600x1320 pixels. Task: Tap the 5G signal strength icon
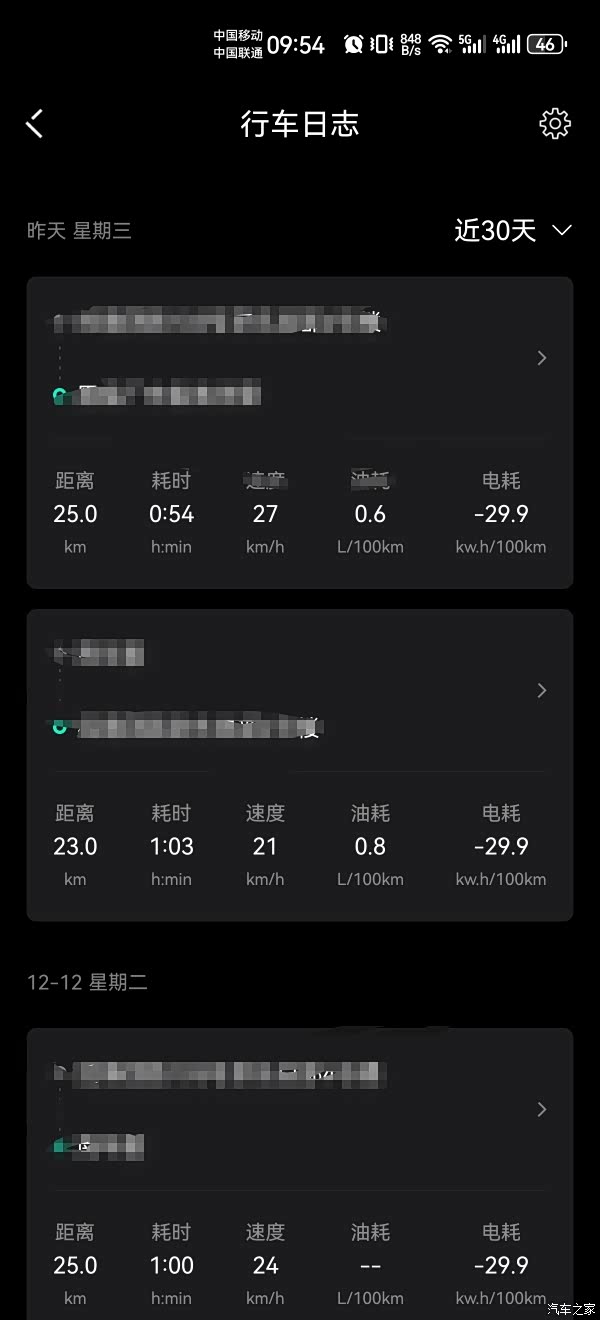coord(472,44)
